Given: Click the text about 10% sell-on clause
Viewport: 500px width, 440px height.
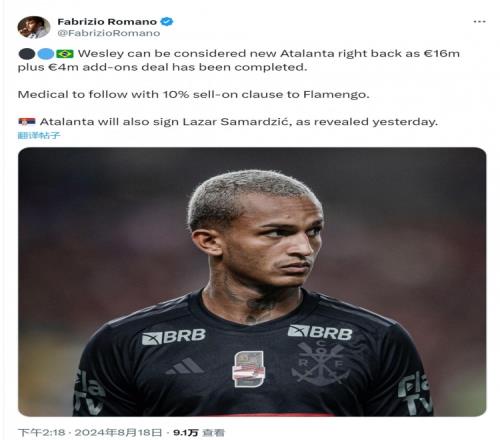Looking at the screenshot, I should (194, 94).
